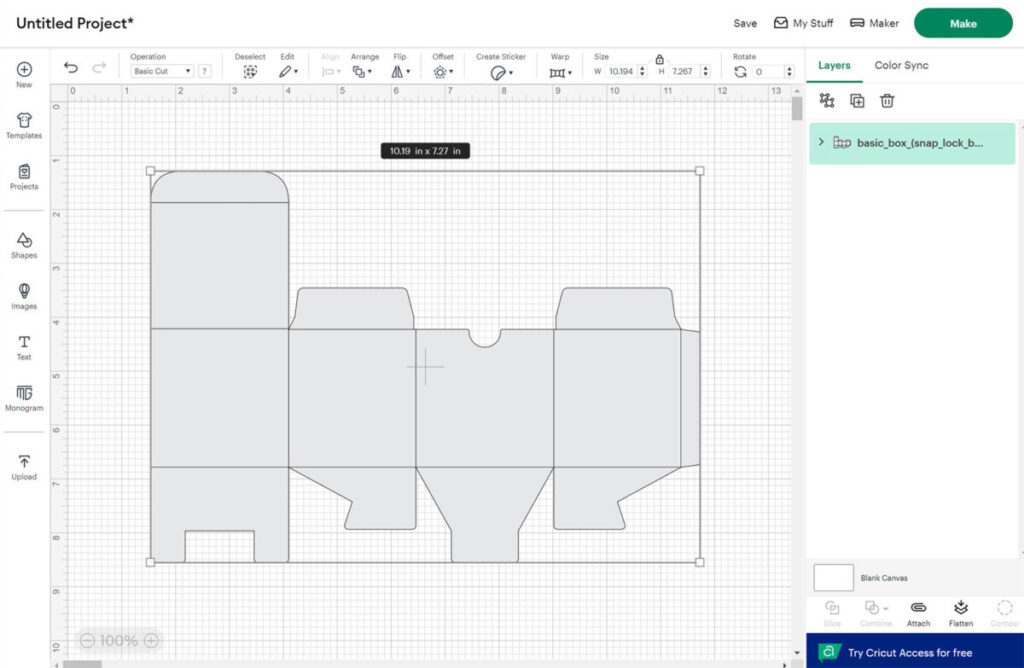Open the Arrange dropdown
This screenshot has width=1024, height=668.
pyautogui.click(x=363, y=72)
